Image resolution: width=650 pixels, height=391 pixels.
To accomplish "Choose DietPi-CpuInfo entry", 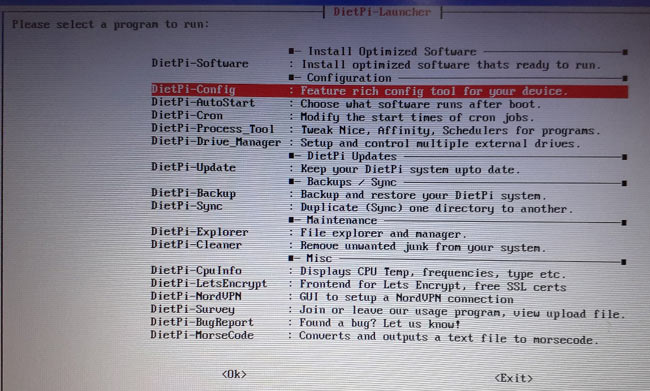I will coord(196,270).
